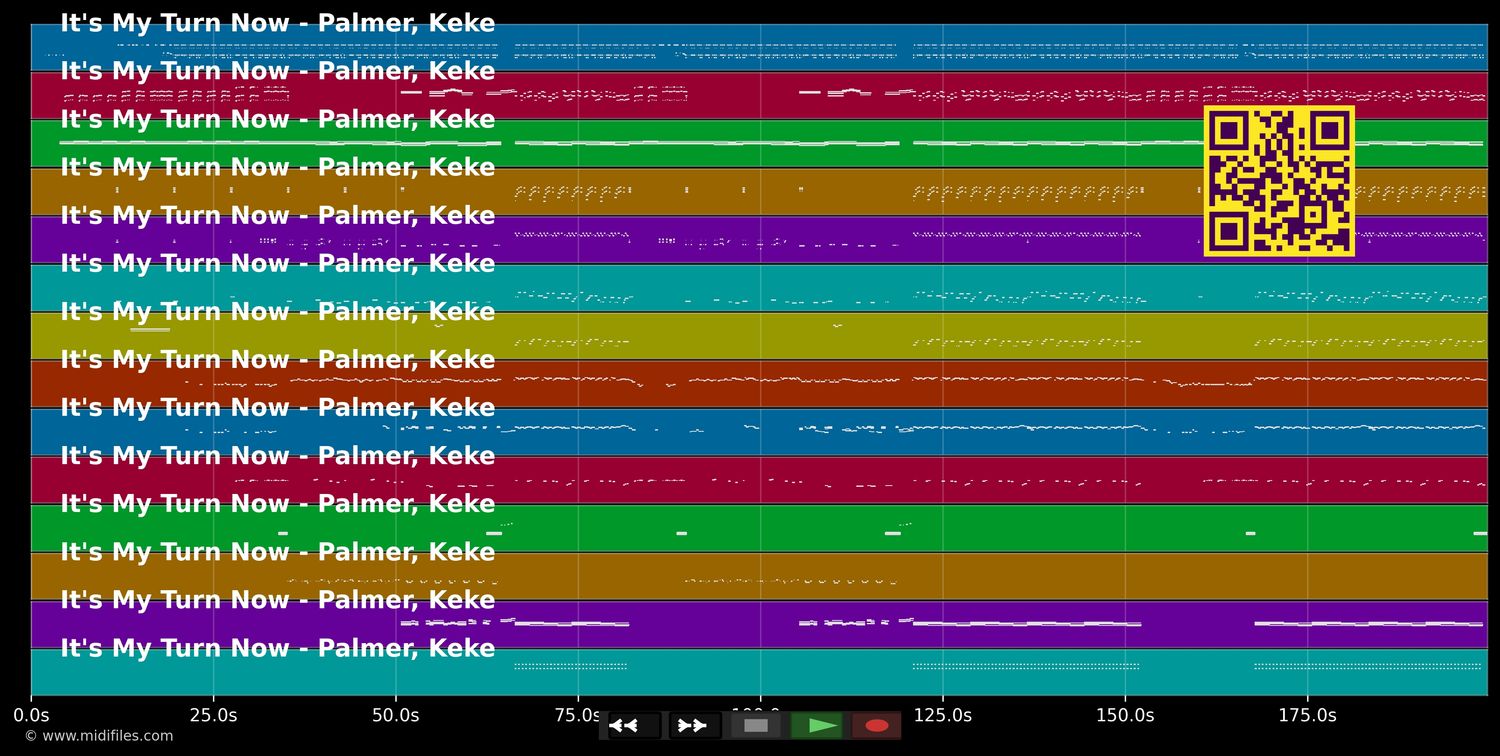Click the 0.0s time axis label
The width and height of the screenshot is (1500, 756).
(x=31, y=715)
